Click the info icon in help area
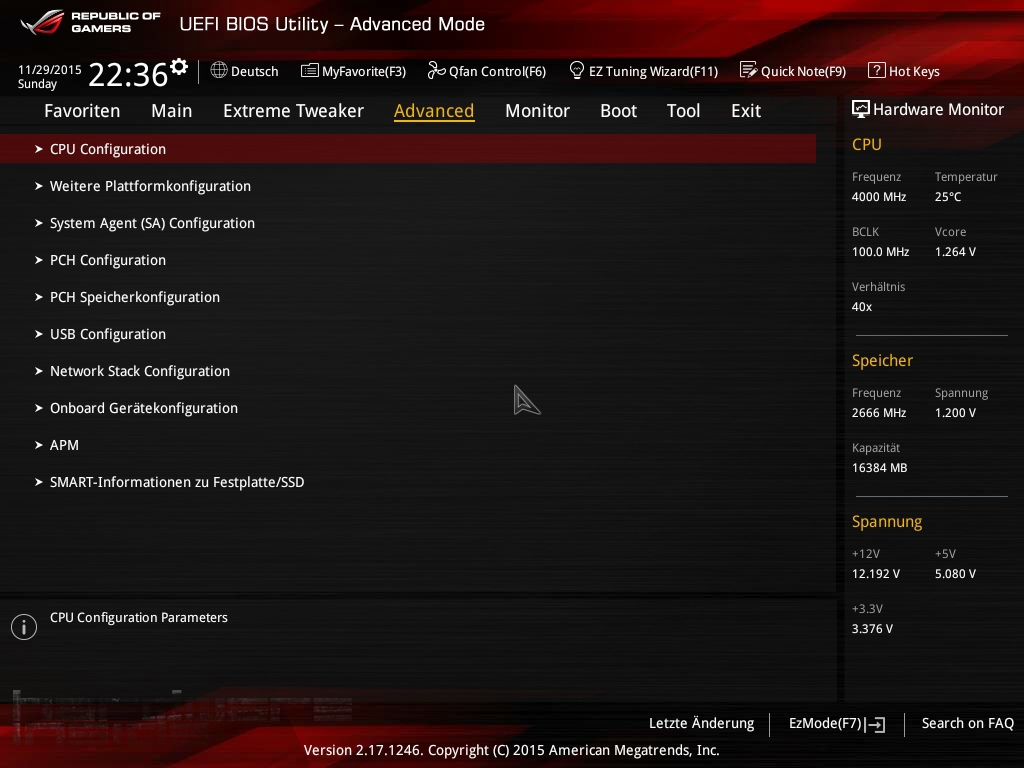1024x768 pixels. (x=23, y=627)
